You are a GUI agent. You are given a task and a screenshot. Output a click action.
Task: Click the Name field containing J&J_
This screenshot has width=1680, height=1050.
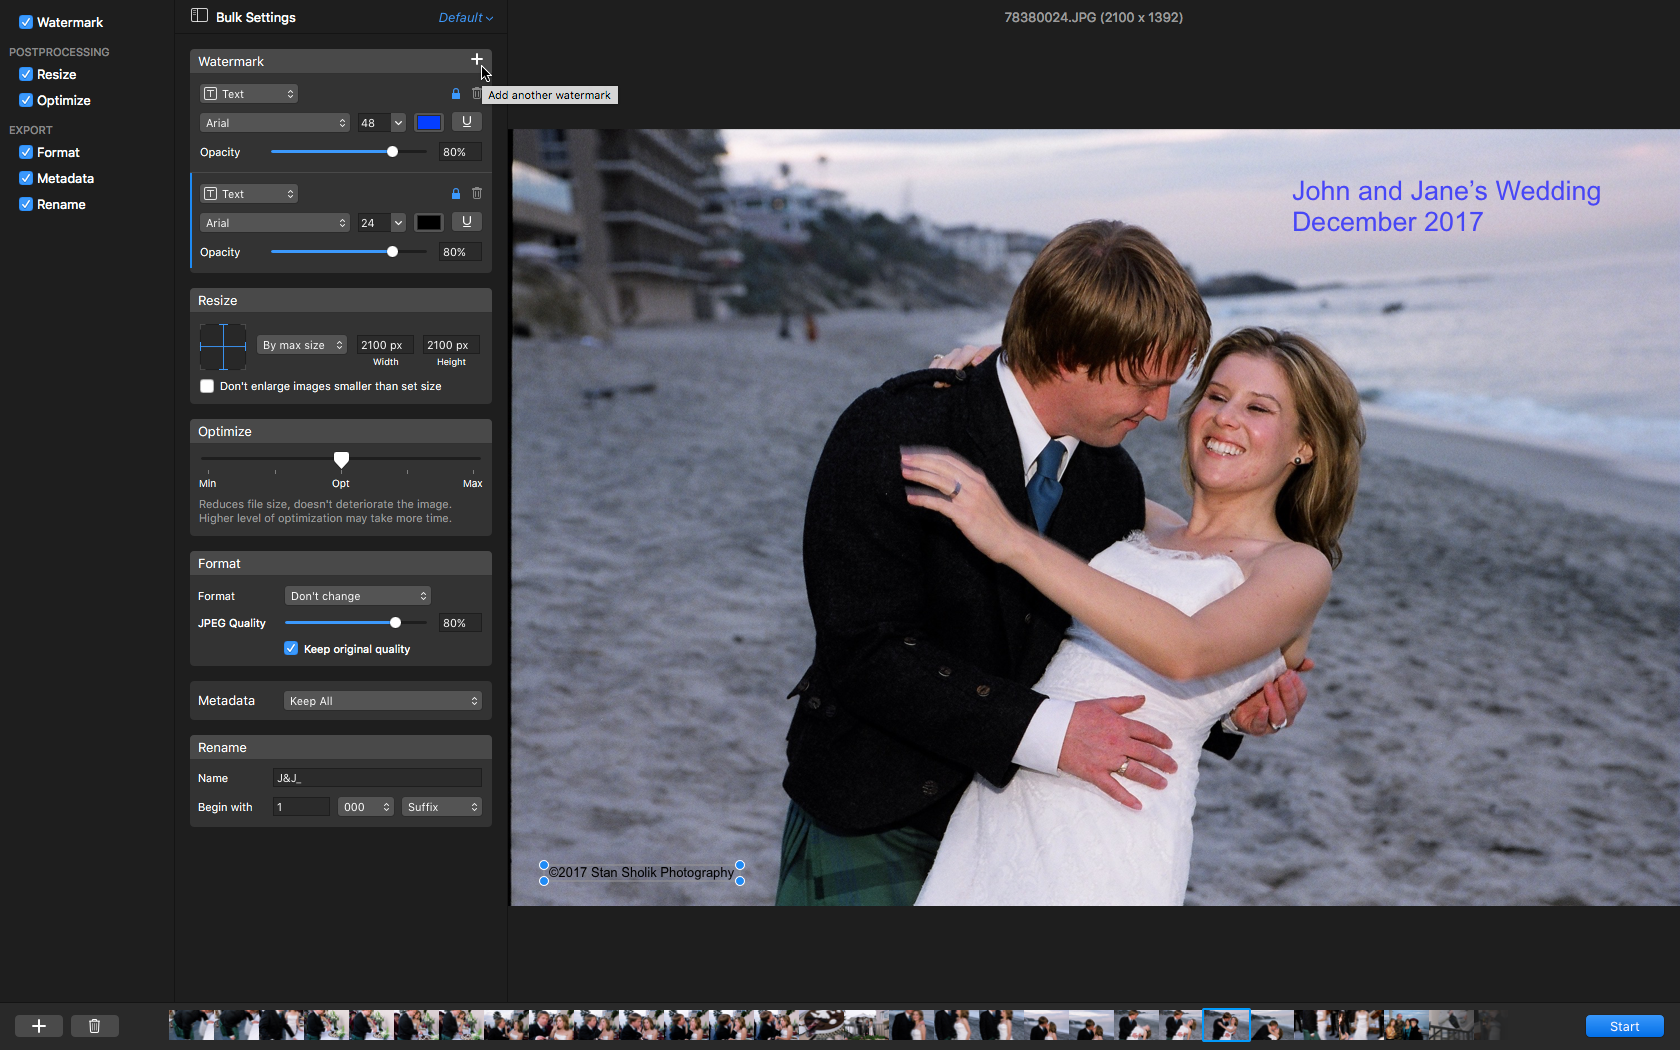376,778
